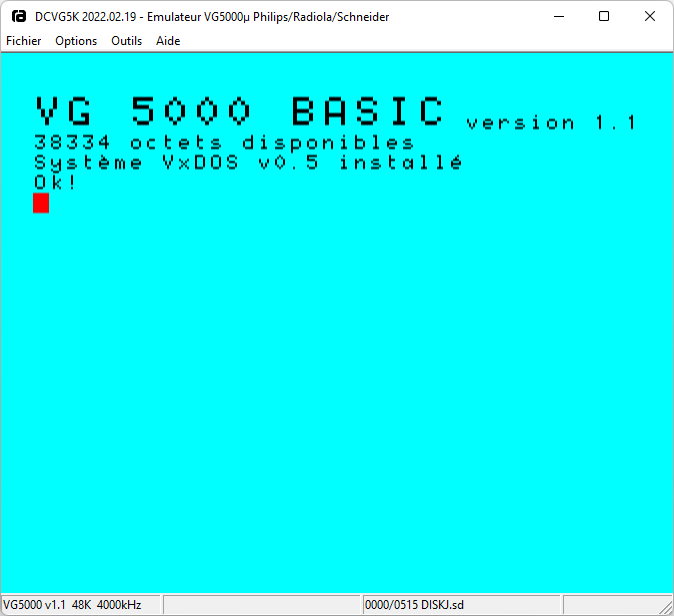
Task: Click the red cursor block in emulator
Action: coord(41,203)
